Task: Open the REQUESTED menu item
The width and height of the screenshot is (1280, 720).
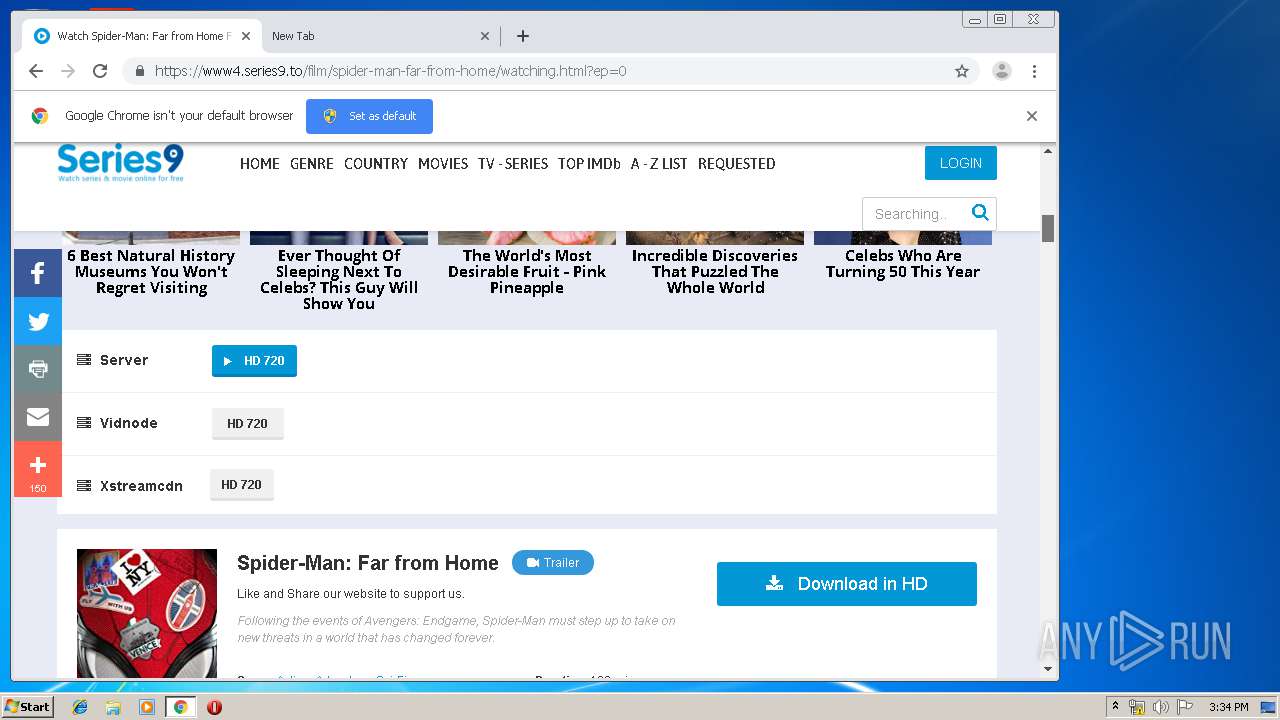Action: pyautogui.click(x=737, y=164)
